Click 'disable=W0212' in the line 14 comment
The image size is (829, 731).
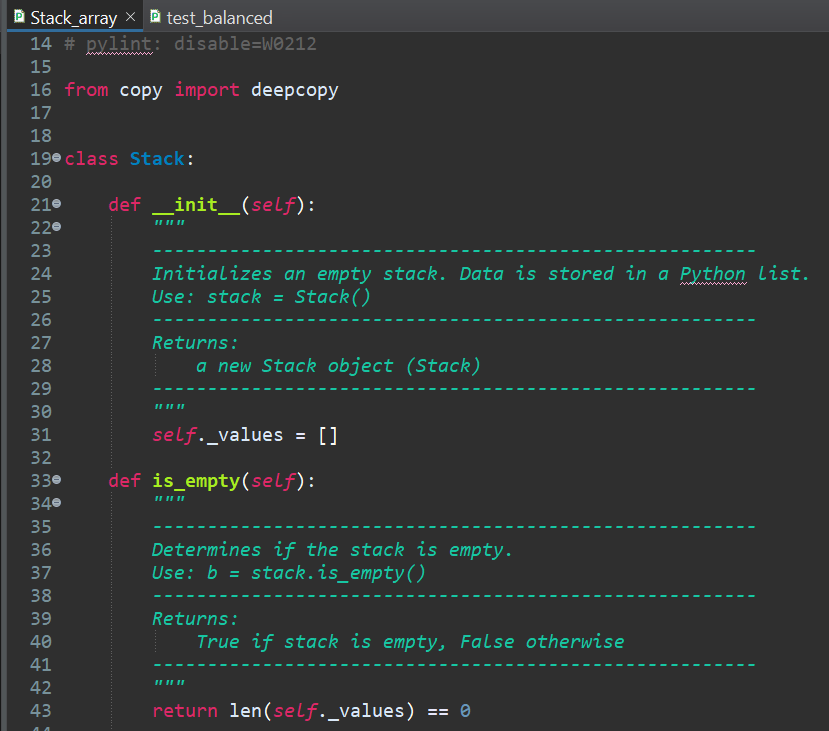pos(245,44)
